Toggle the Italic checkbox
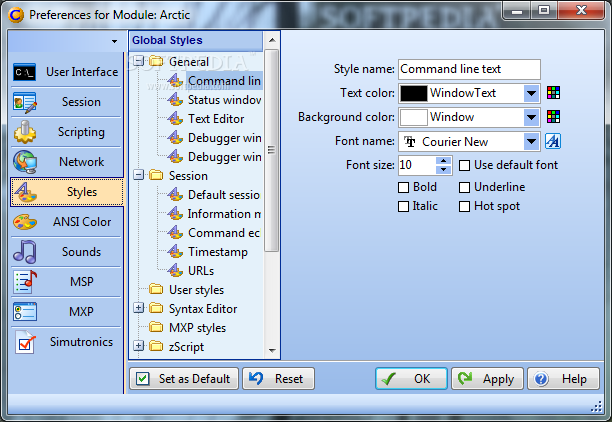Image resolution: width=612 pixels, height=422 pixels. coord(404,206)
